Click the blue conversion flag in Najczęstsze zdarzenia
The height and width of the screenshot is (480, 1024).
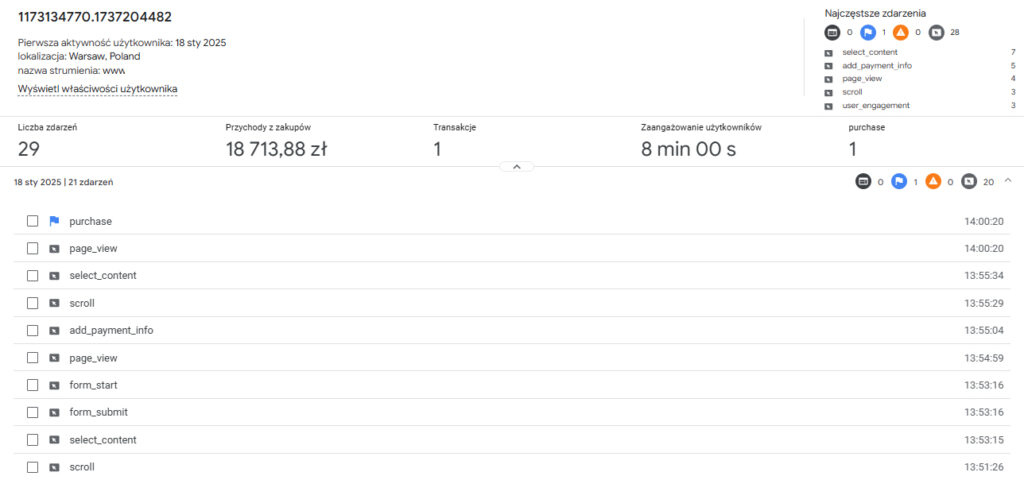pyautogui.click(x=868, y=32)
